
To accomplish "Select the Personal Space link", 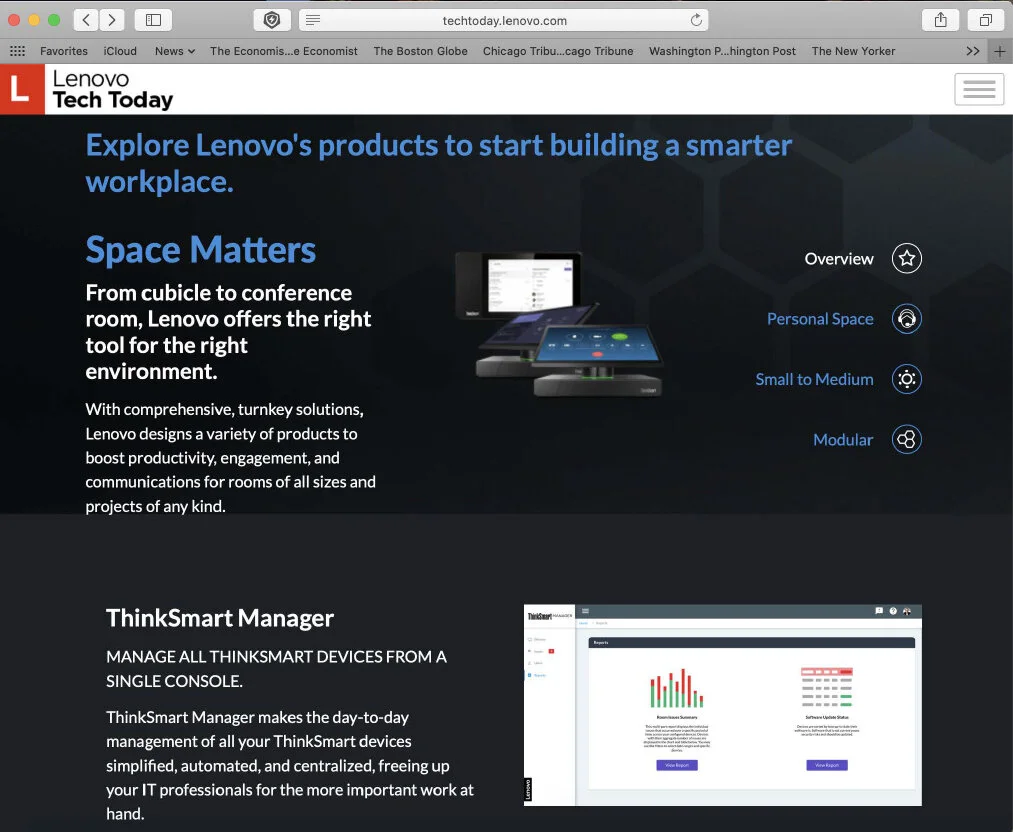I will pos(820,318).
